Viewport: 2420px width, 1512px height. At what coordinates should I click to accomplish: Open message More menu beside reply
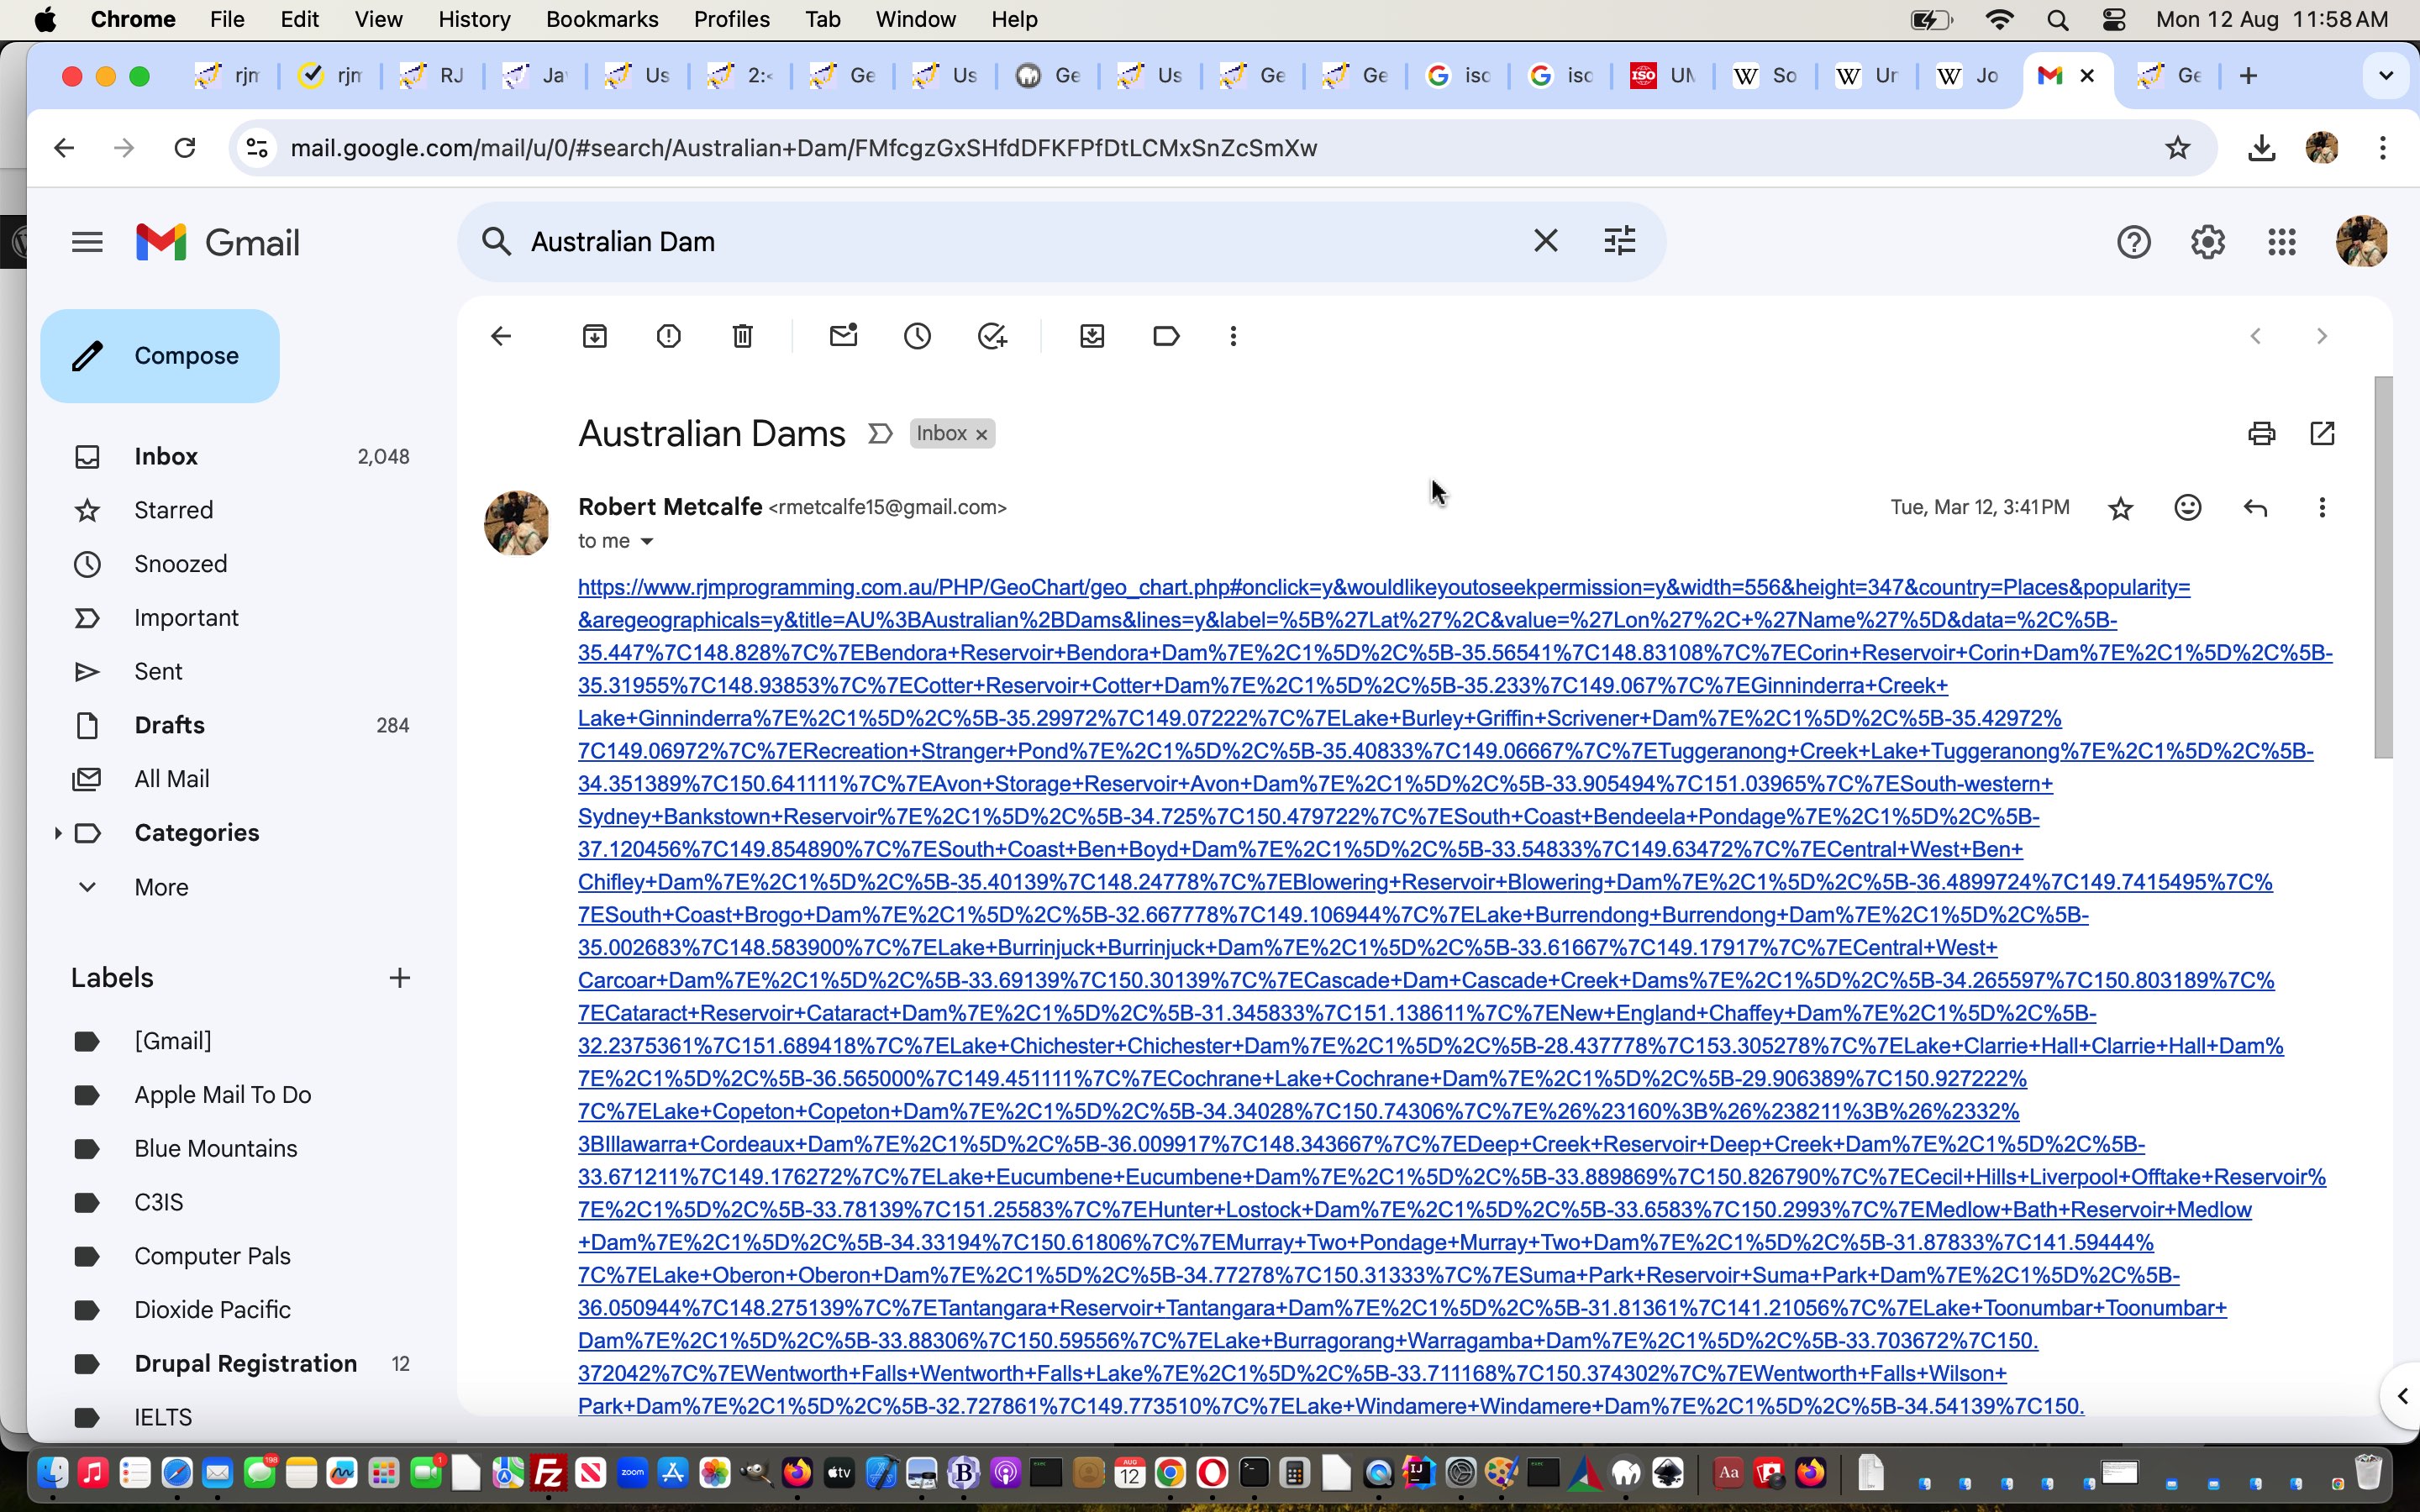click(2322, 508)
